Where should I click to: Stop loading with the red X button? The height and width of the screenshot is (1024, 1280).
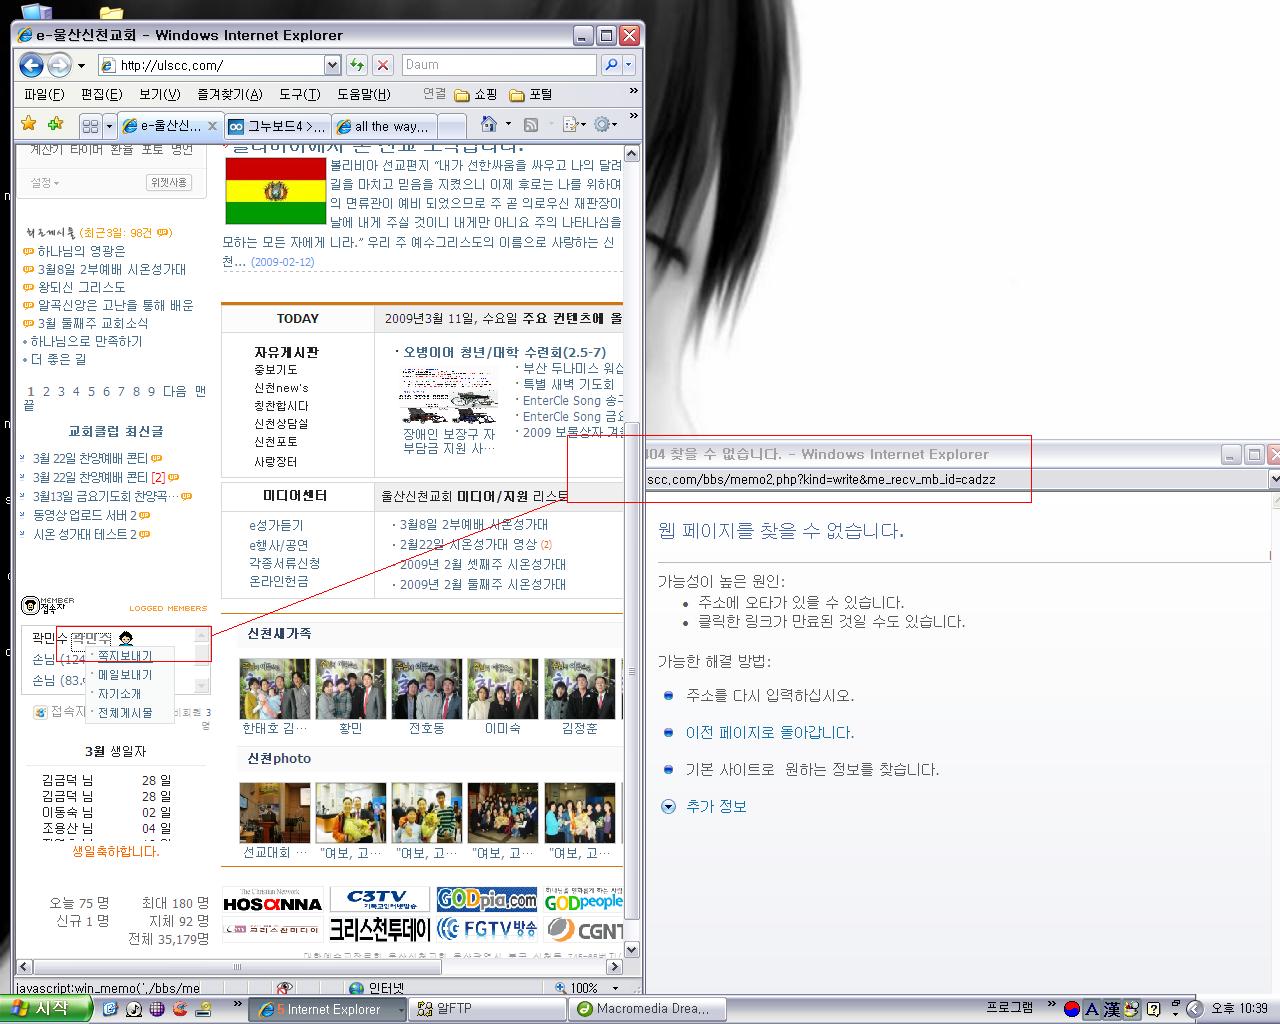point(382,65)
